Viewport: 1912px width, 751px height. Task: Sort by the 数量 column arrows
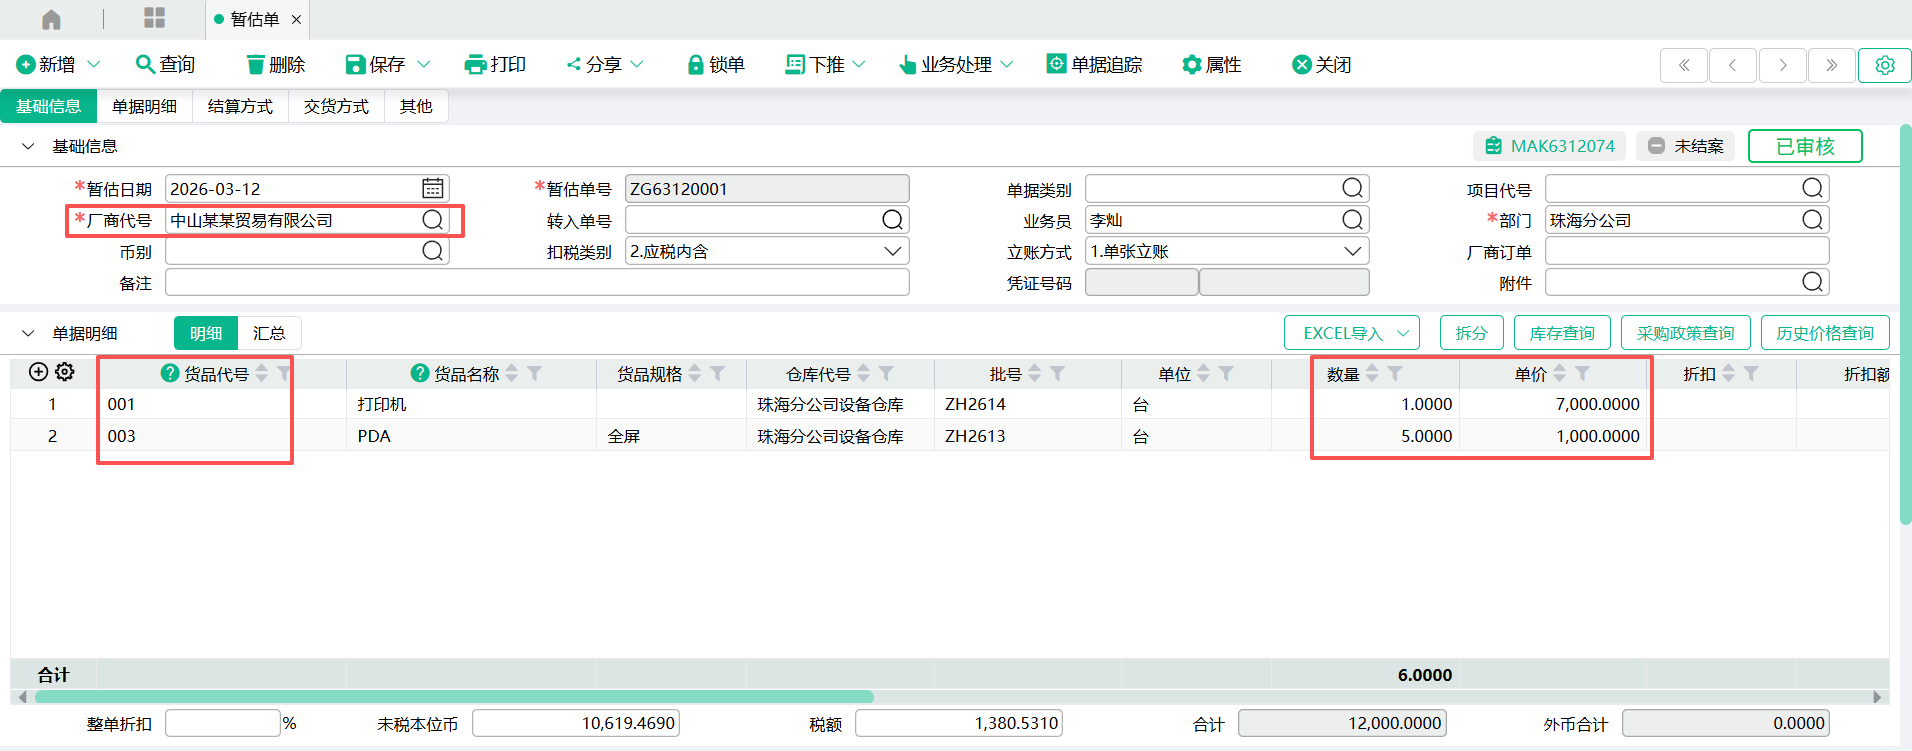pyautogui.click(x=1372, y=373)
